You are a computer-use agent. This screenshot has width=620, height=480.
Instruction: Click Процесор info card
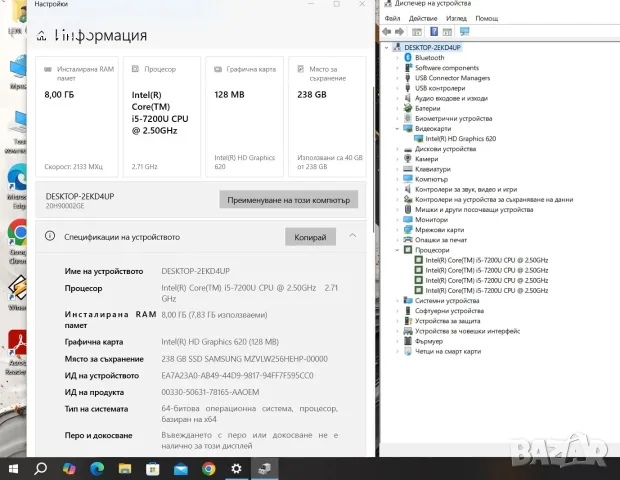click(x=162, y=117)
